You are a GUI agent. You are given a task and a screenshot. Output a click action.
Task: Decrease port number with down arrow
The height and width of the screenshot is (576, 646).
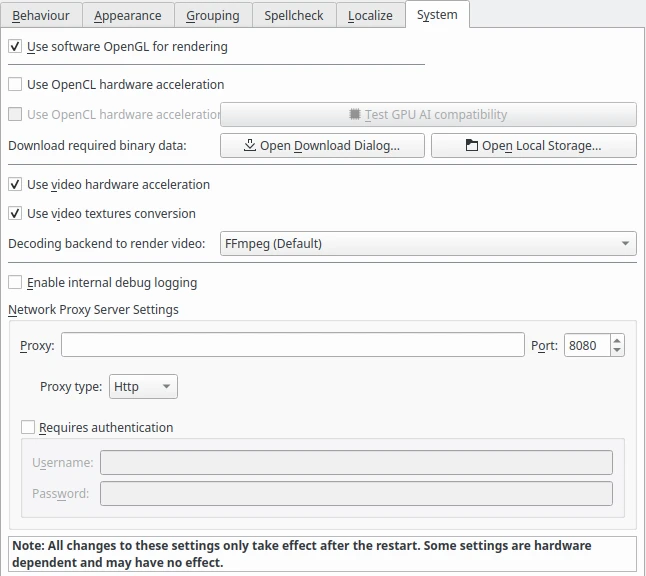[x=616, y=351]
